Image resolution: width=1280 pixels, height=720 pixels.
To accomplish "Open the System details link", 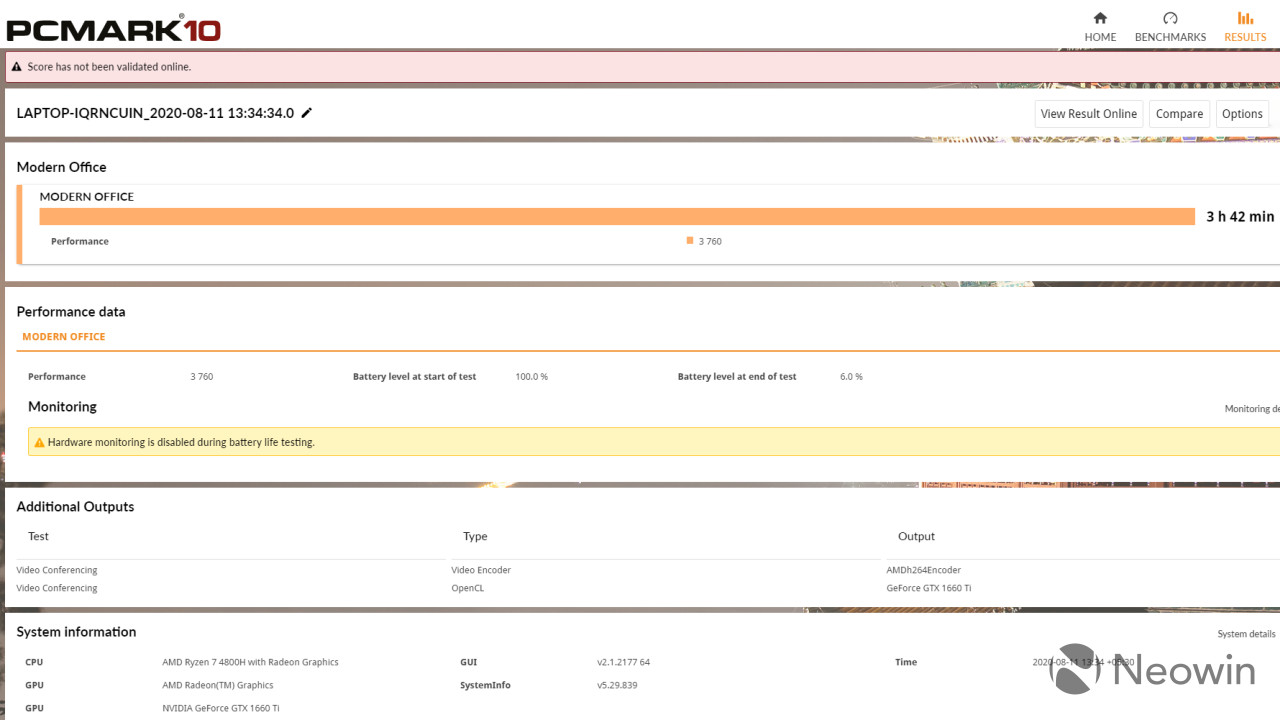I will (1246, 634).
